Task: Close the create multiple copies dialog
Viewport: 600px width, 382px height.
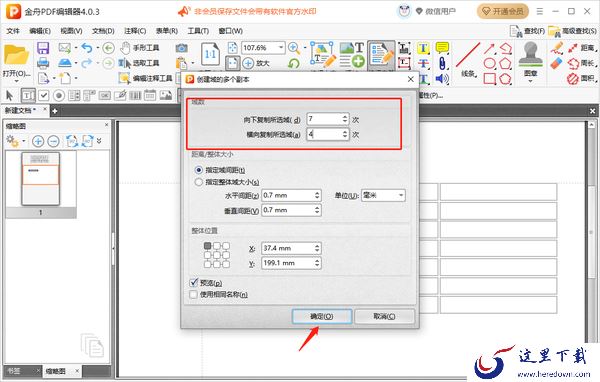Action: coord(411,79)
